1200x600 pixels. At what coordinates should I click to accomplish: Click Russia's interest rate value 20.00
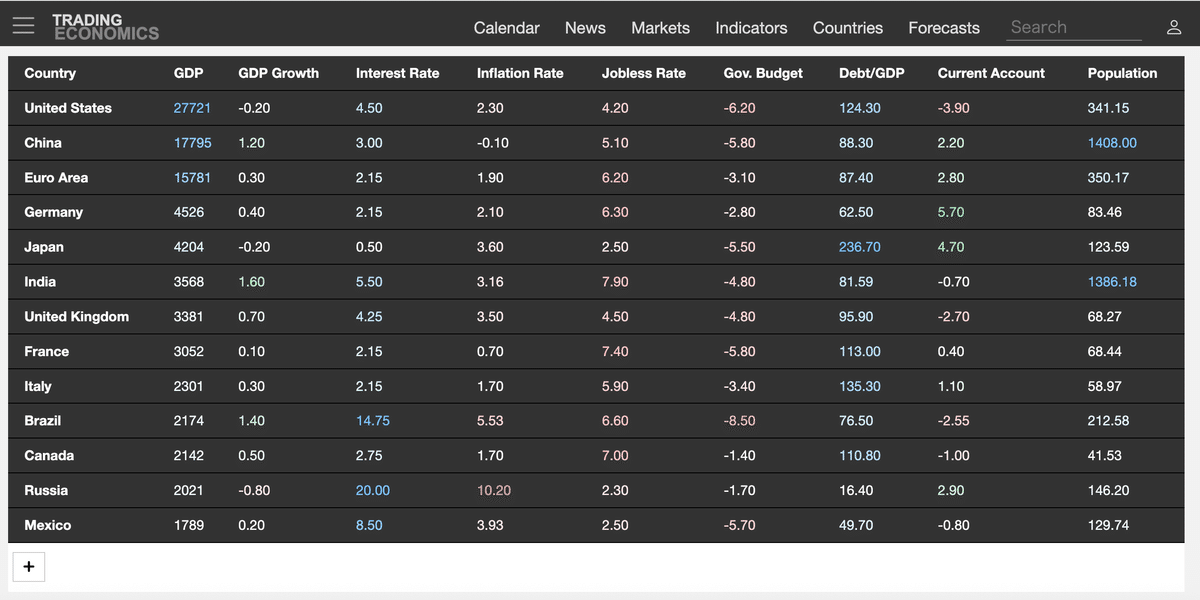click(x=372, y=491)
